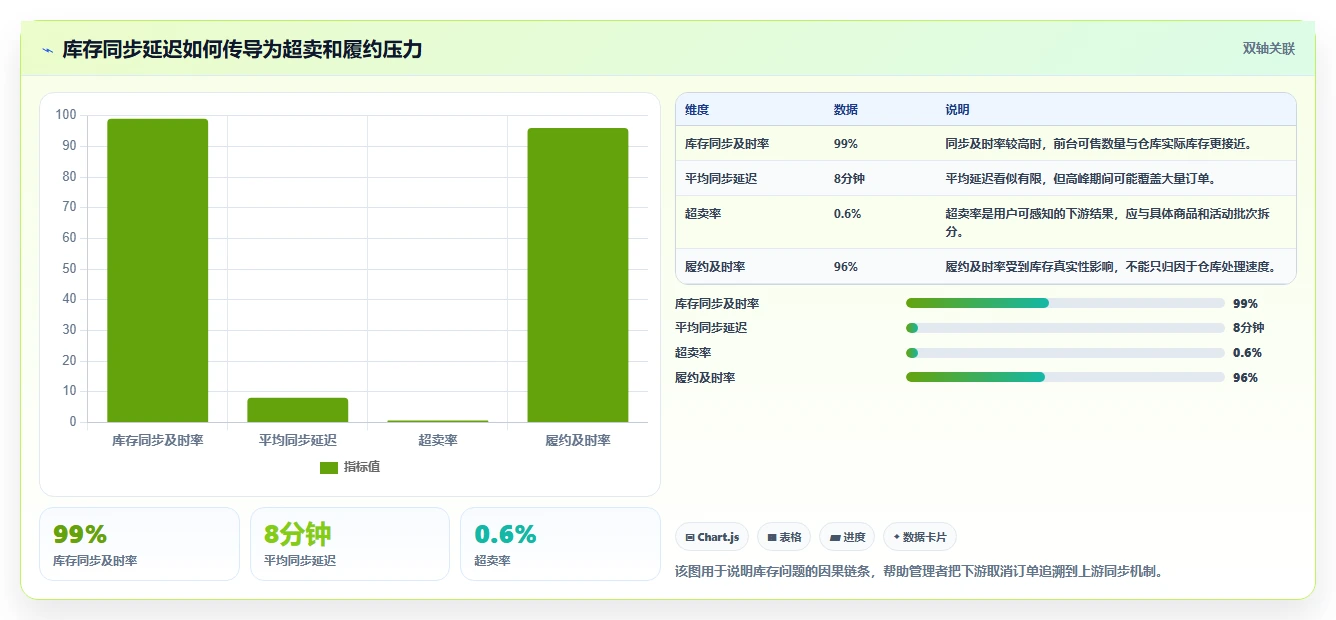Click the 平均同步延迟 progress row label

(711, 328)
